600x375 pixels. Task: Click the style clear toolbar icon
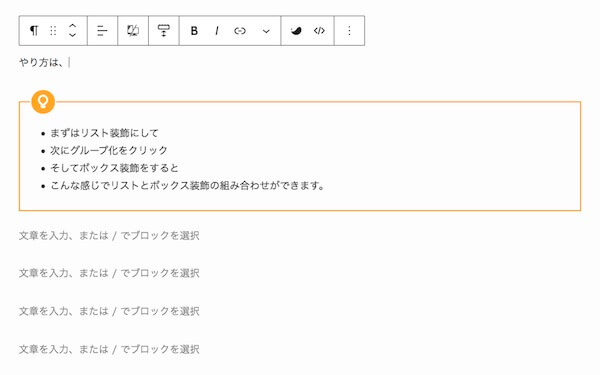133,31
